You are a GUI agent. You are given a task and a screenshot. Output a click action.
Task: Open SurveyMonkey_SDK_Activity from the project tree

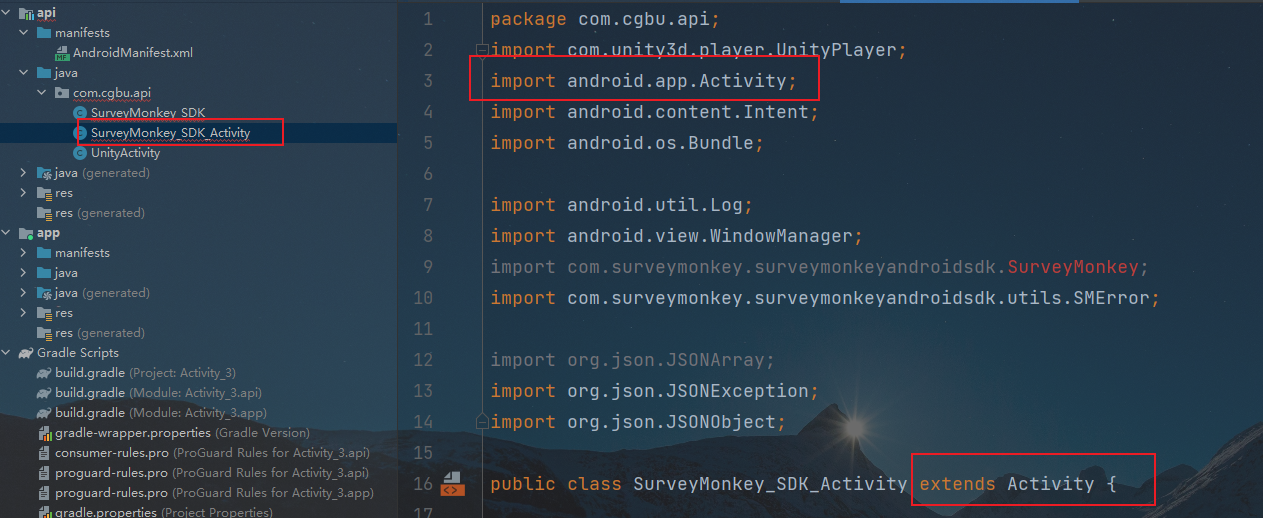pyautogui.click(x=170, y=133)
